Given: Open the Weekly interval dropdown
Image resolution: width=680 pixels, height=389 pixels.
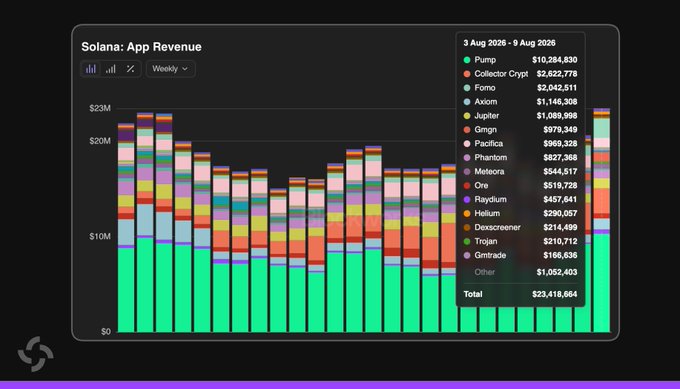Looking at the screenshot, I should pyautogui.click(x=170, y=69).
